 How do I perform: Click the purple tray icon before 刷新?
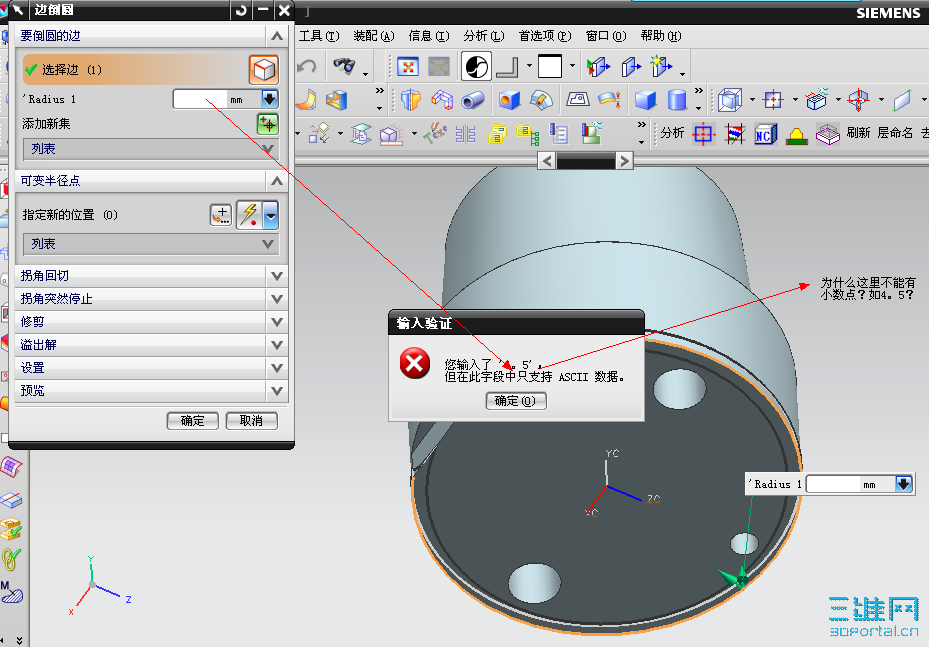tap(828, 134)
